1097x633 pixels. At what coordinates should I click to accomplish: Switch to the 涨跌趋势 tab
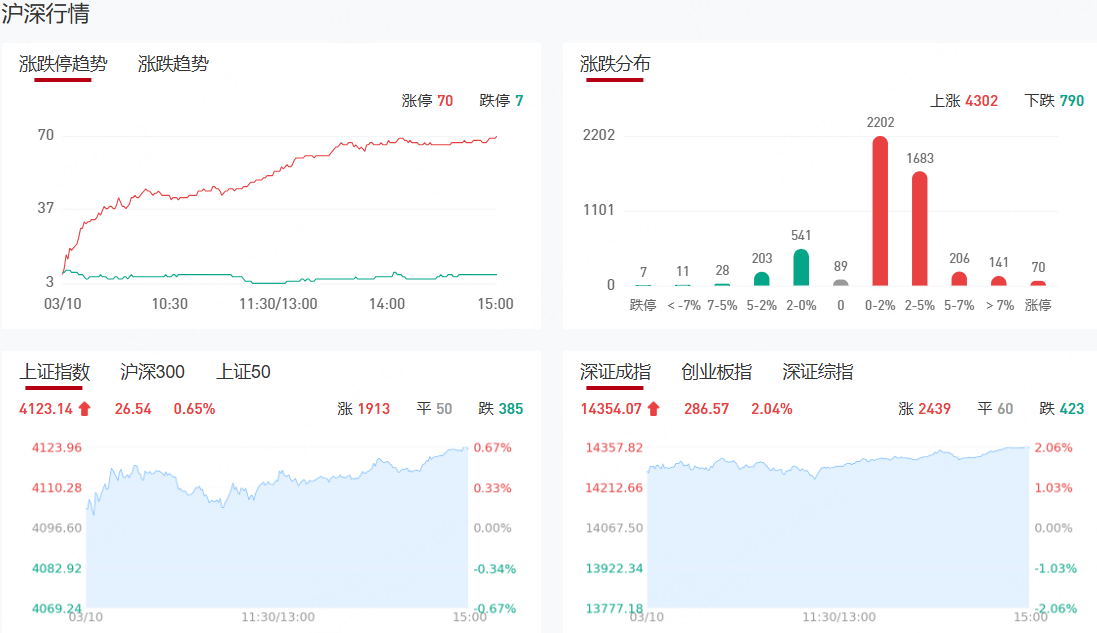tap(173, 64)
